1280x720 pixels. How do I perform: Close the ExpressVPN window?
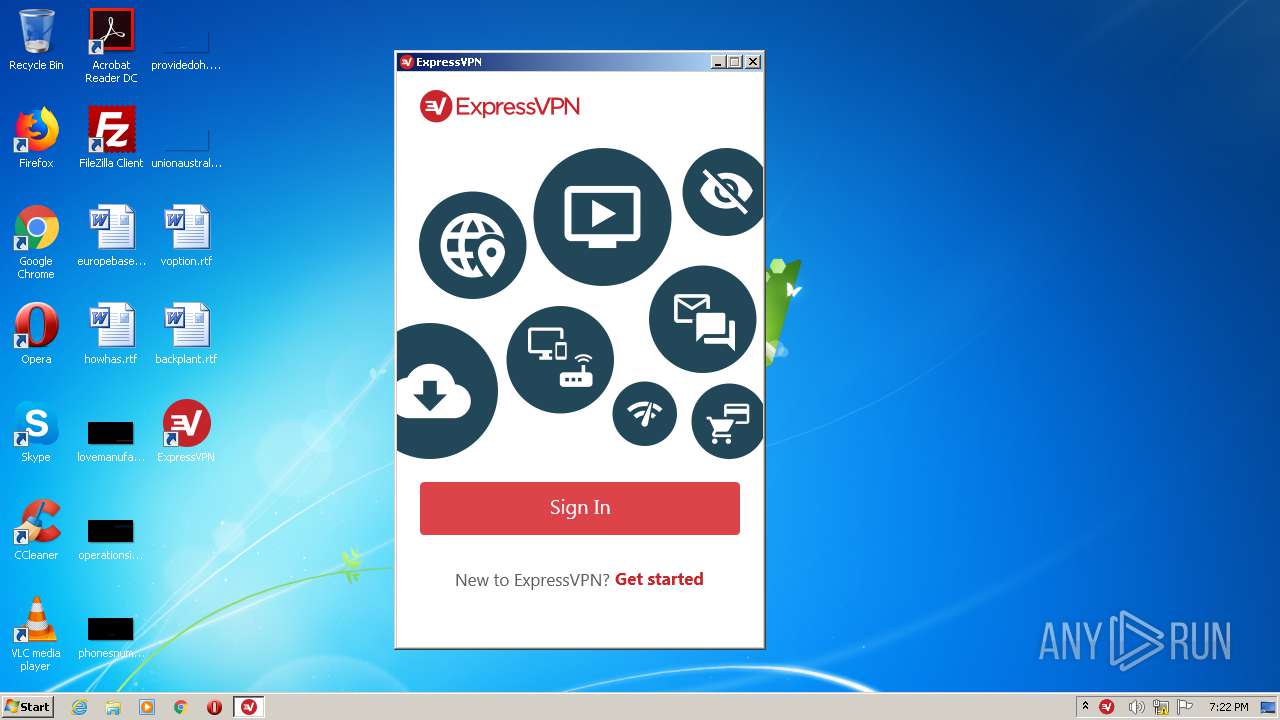click(753, 62)
